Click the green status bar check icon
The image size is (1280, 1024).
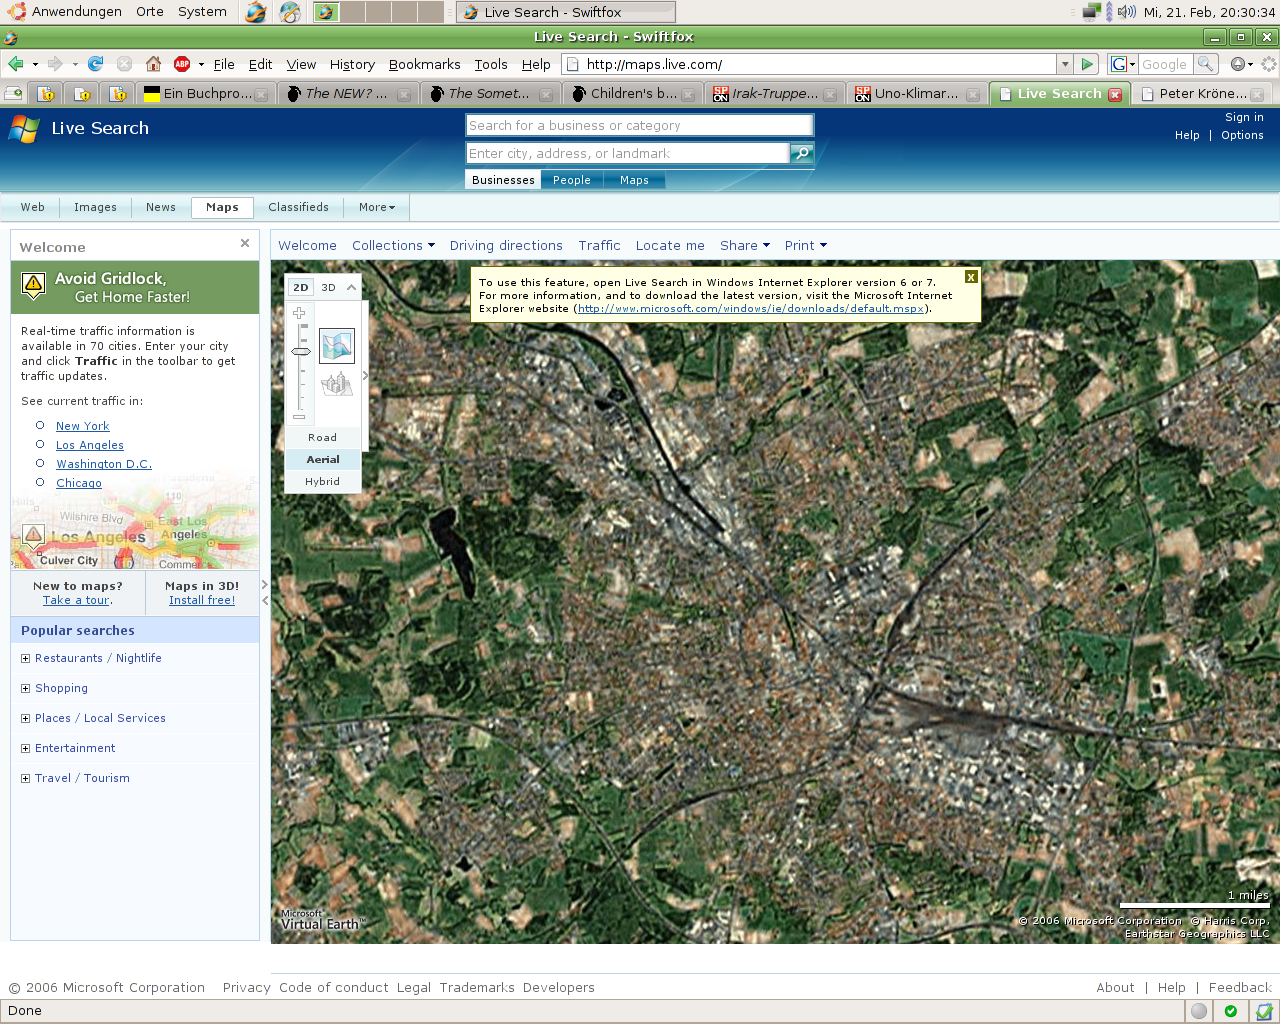tap(1231, 1011)
